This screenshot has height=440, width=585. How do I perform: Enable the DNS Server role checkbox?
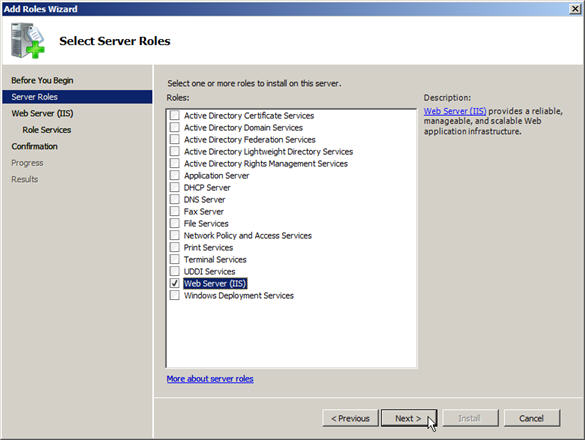[x=174, y=199]
